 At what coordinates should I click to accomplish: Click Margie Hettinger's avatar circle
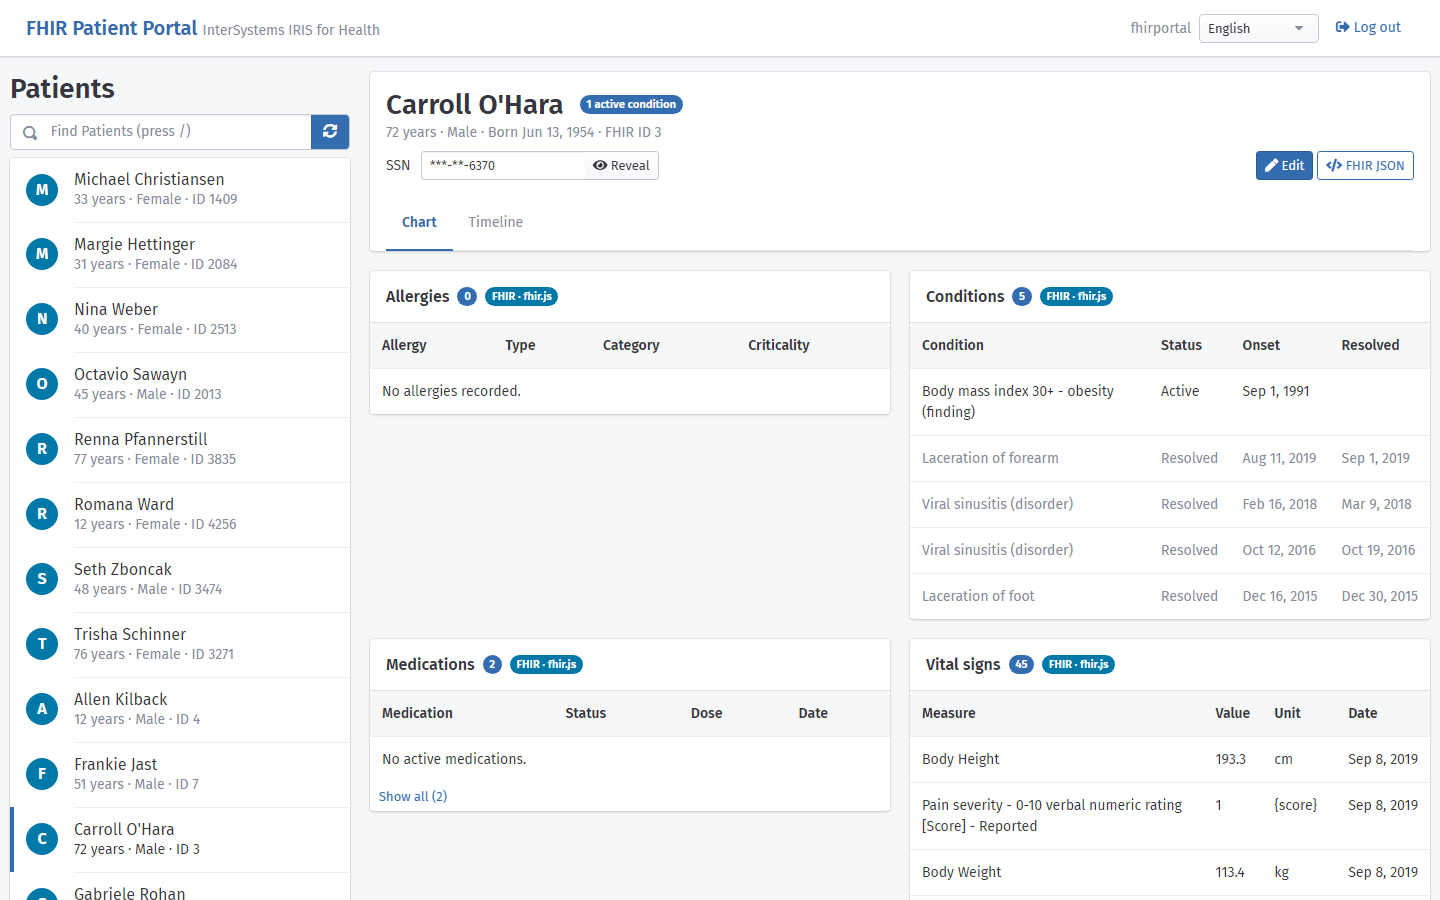[x=42, y=254]
